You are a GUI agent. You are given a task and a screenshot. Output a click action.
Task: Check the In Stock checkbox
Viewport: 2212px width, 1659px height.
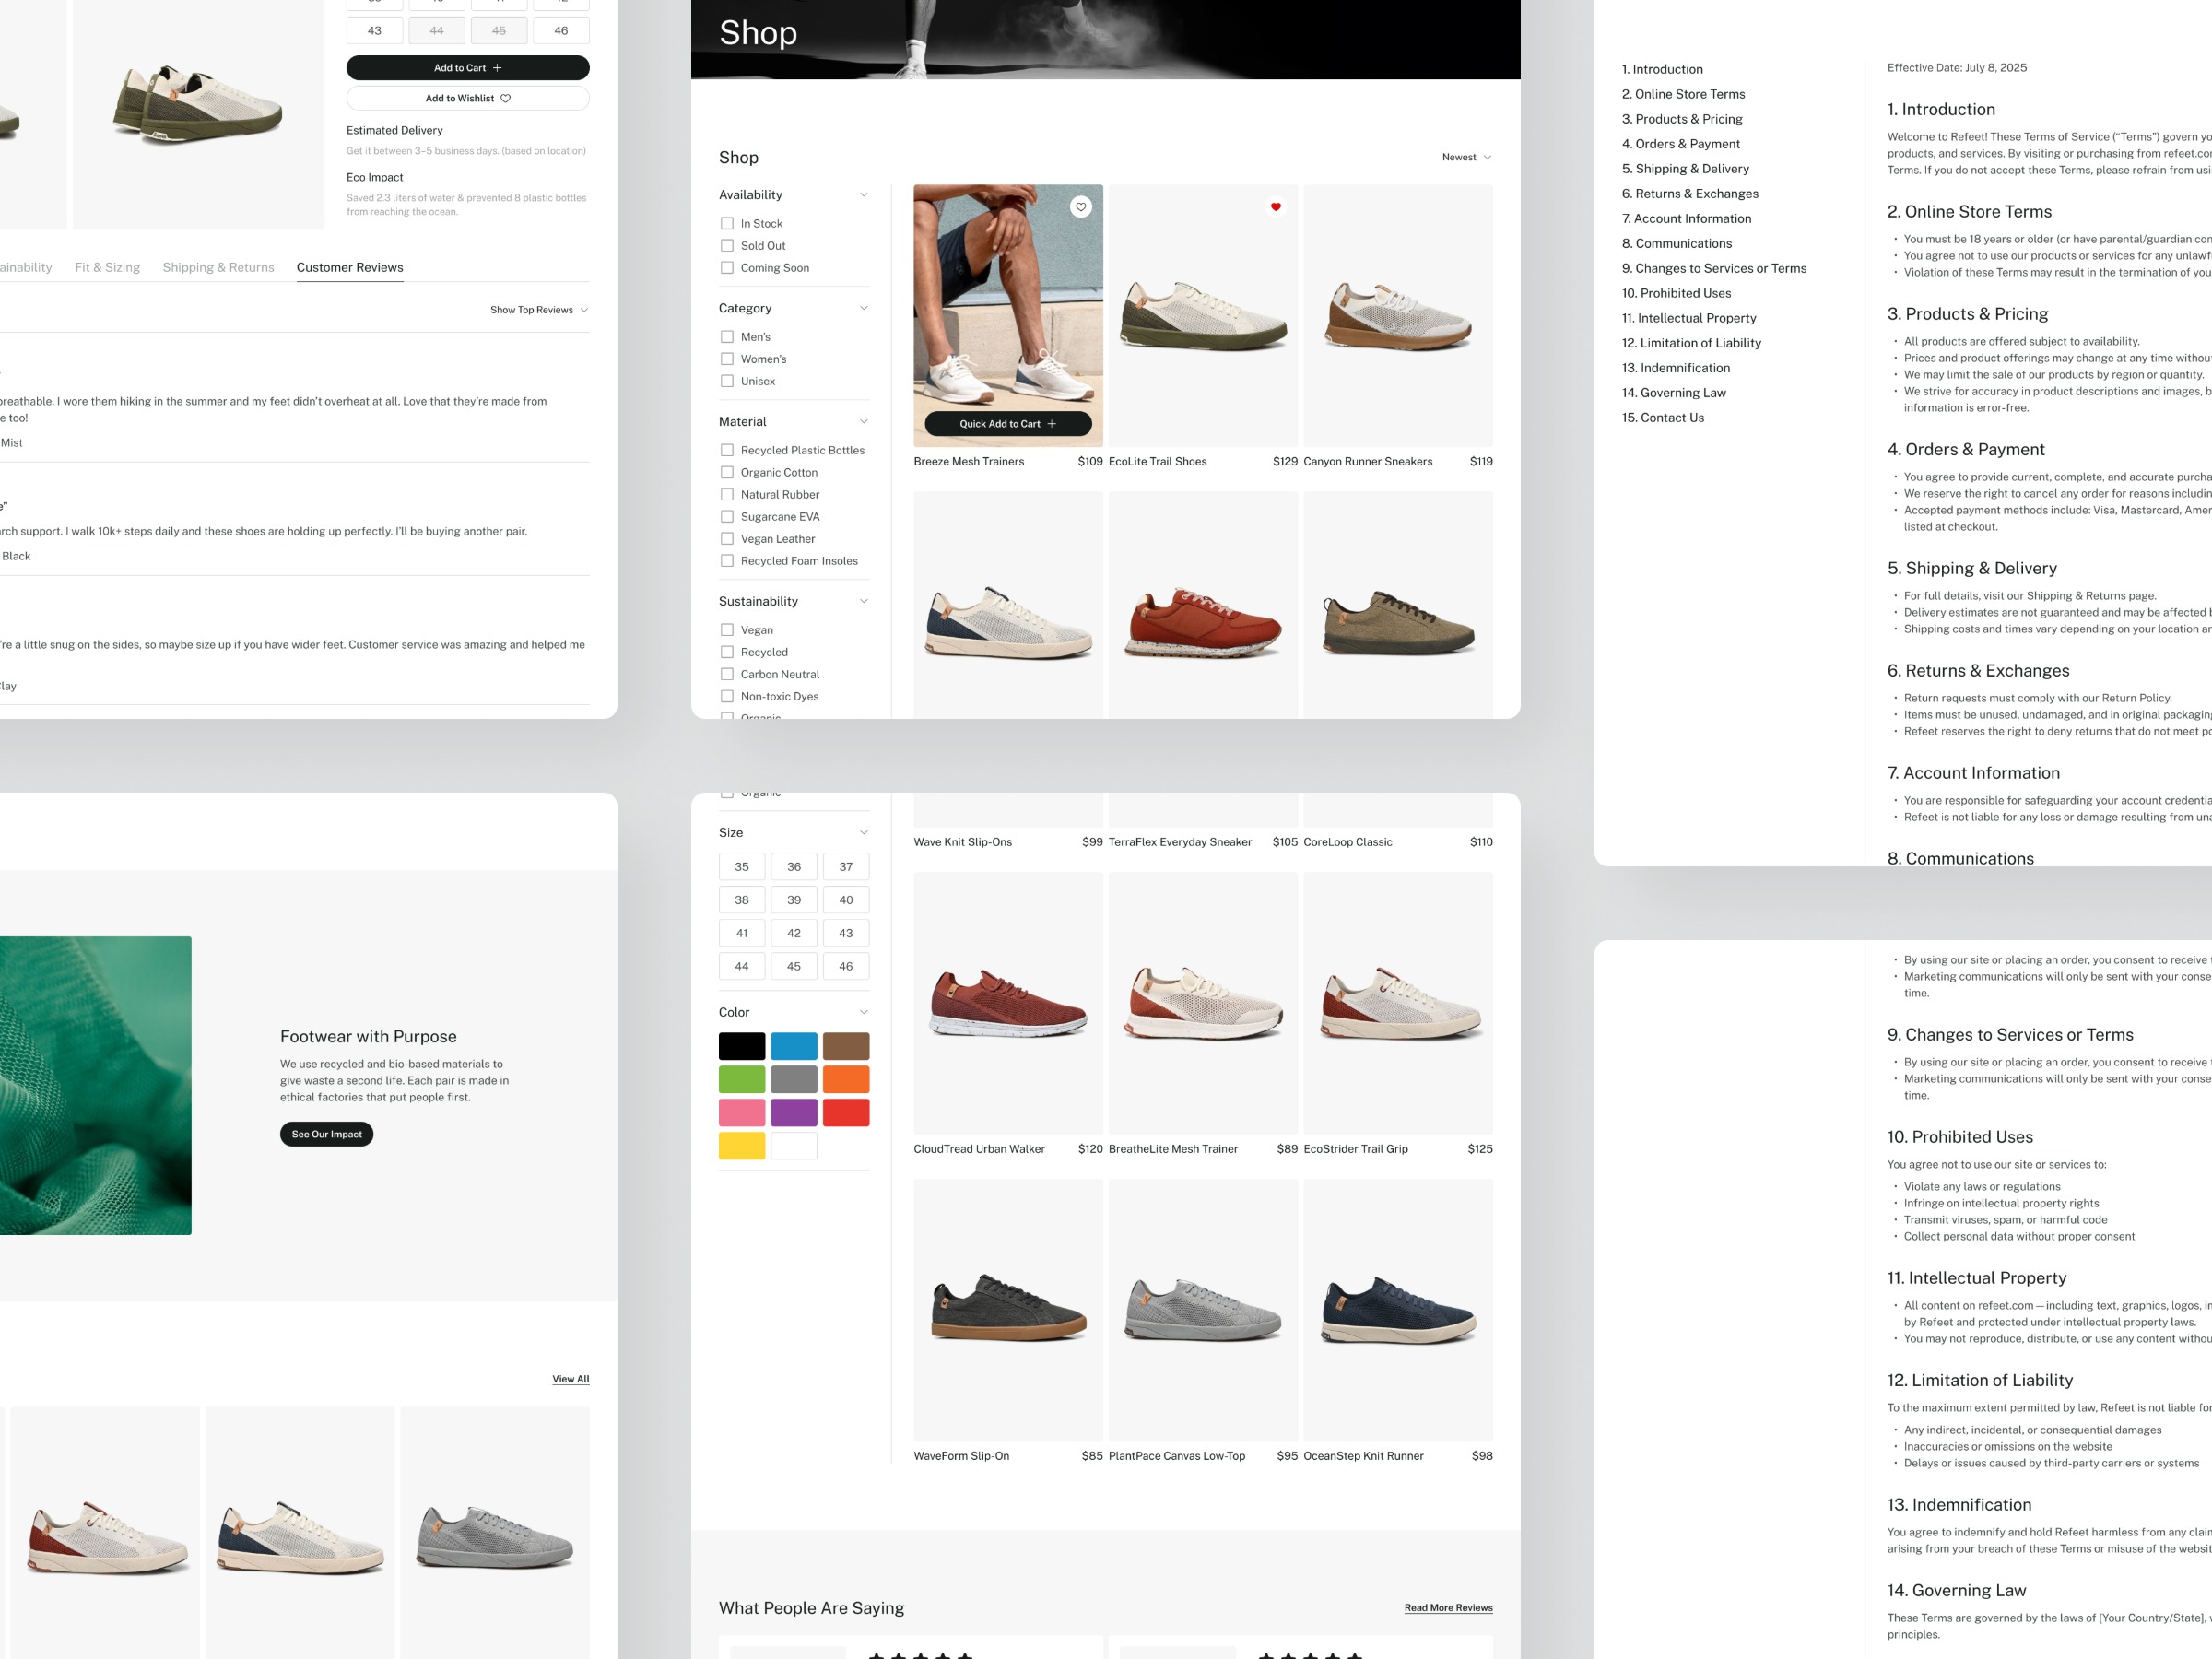click(x=727, y=224)
